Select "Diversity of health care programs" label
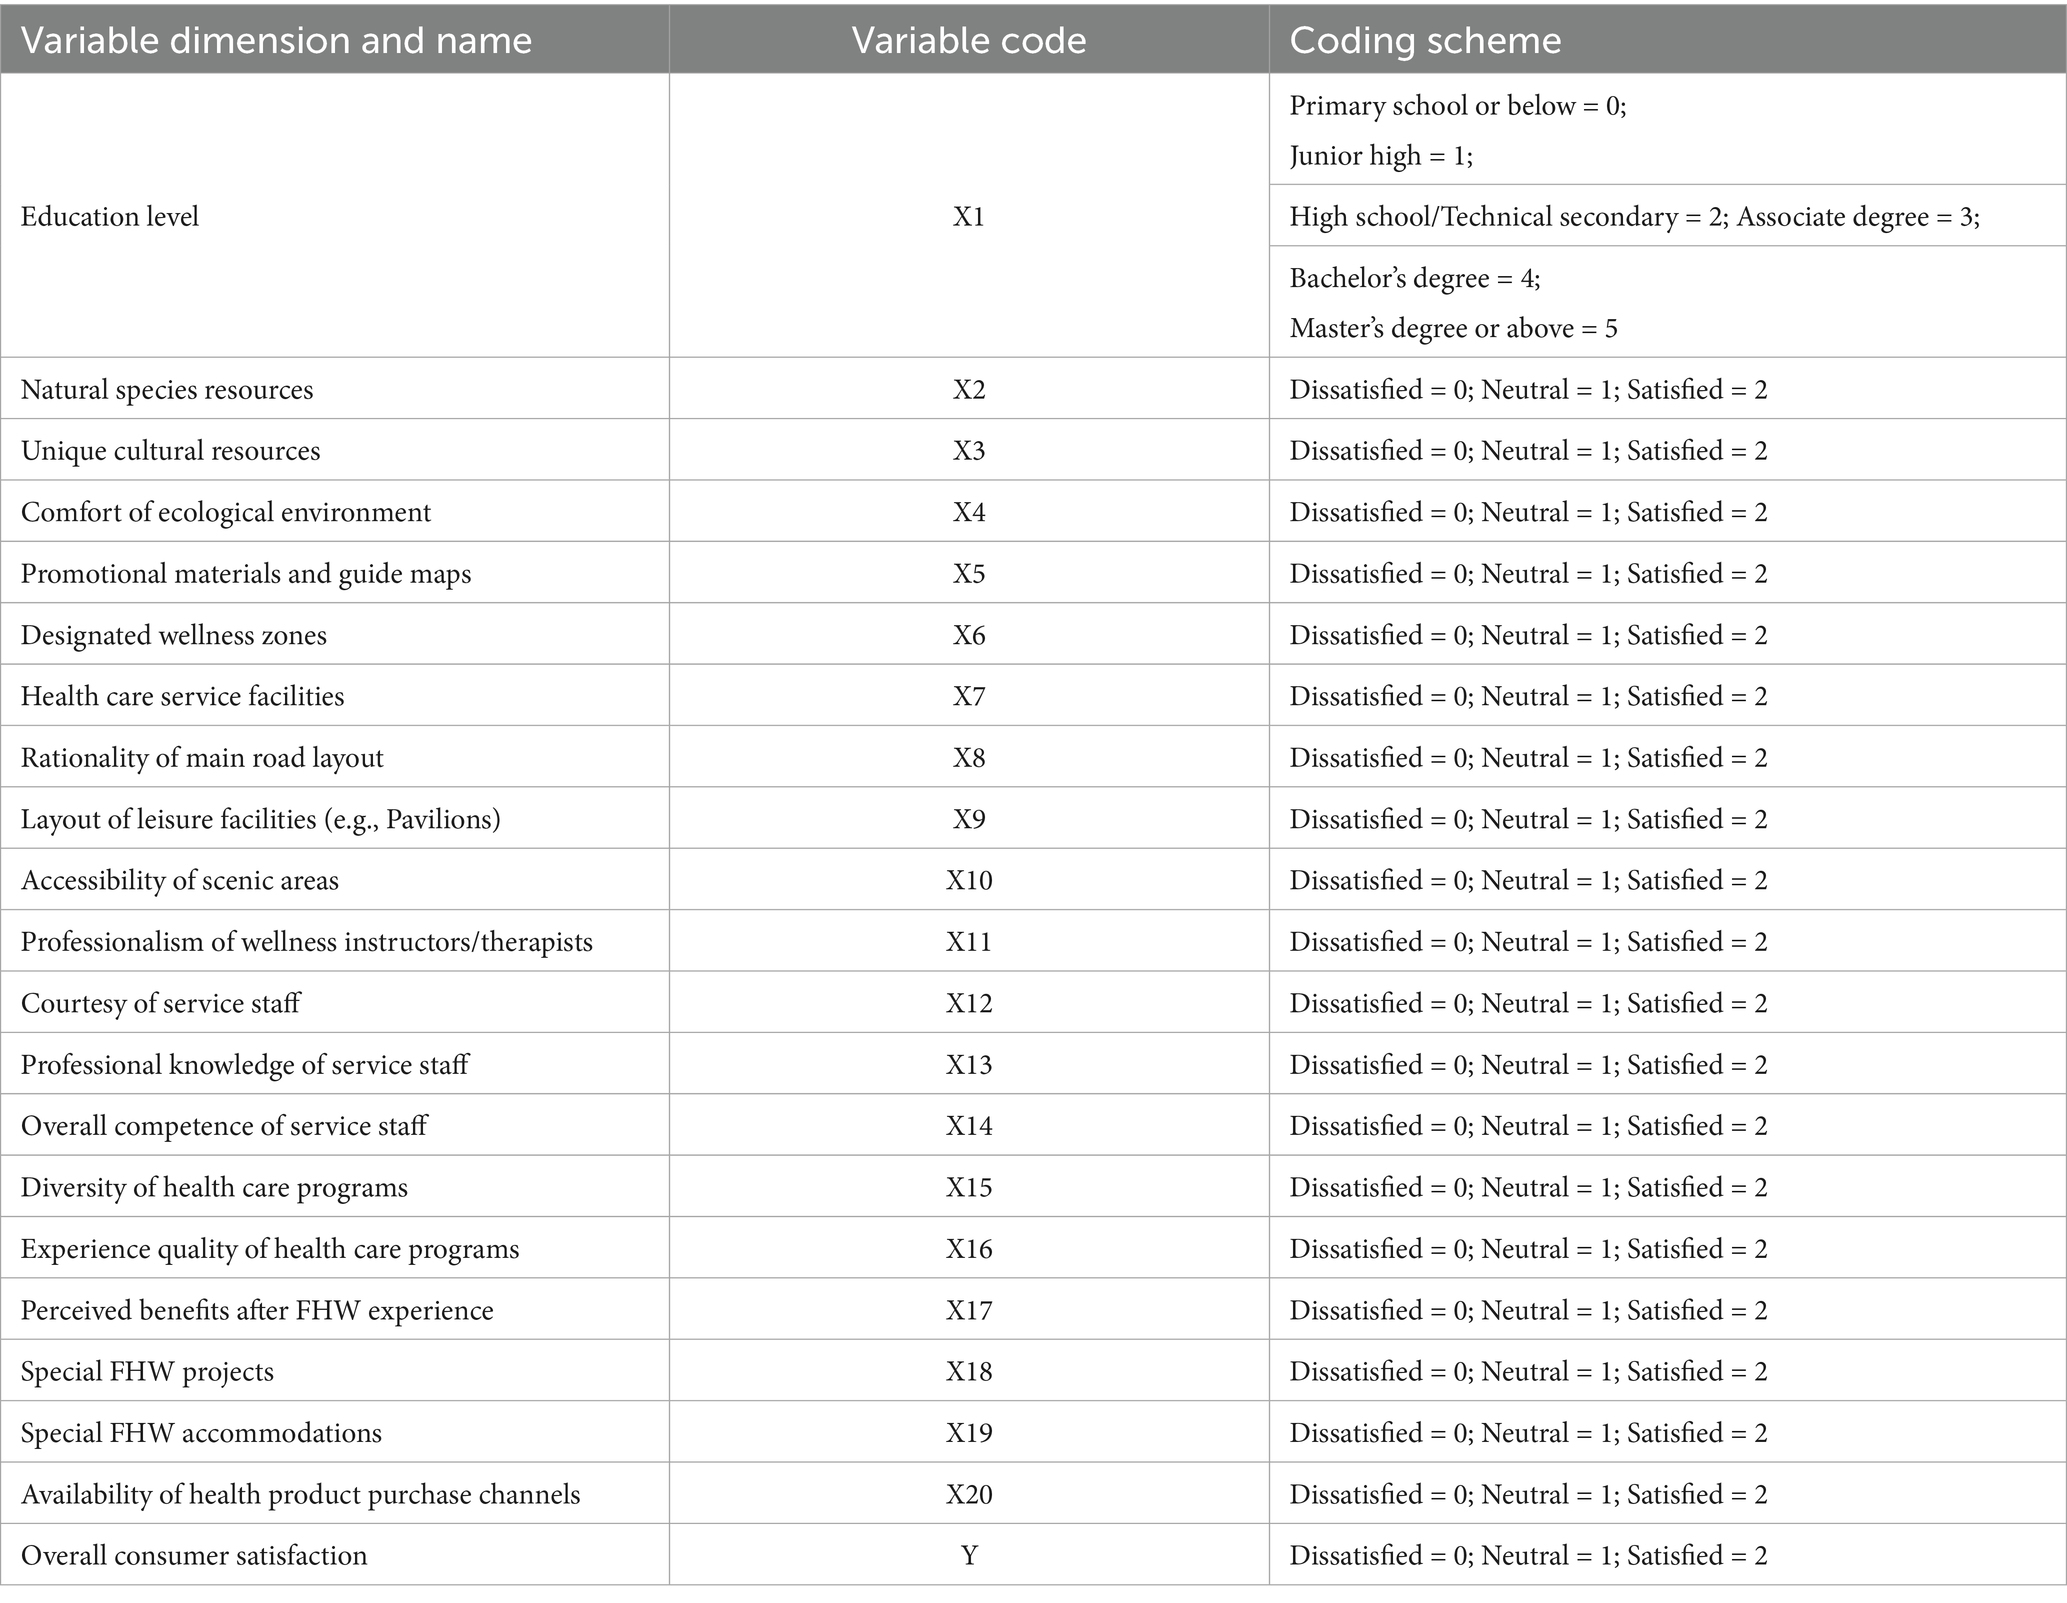The width and height of the screenshot is (2067, 1603). [x=215, y=1188]
